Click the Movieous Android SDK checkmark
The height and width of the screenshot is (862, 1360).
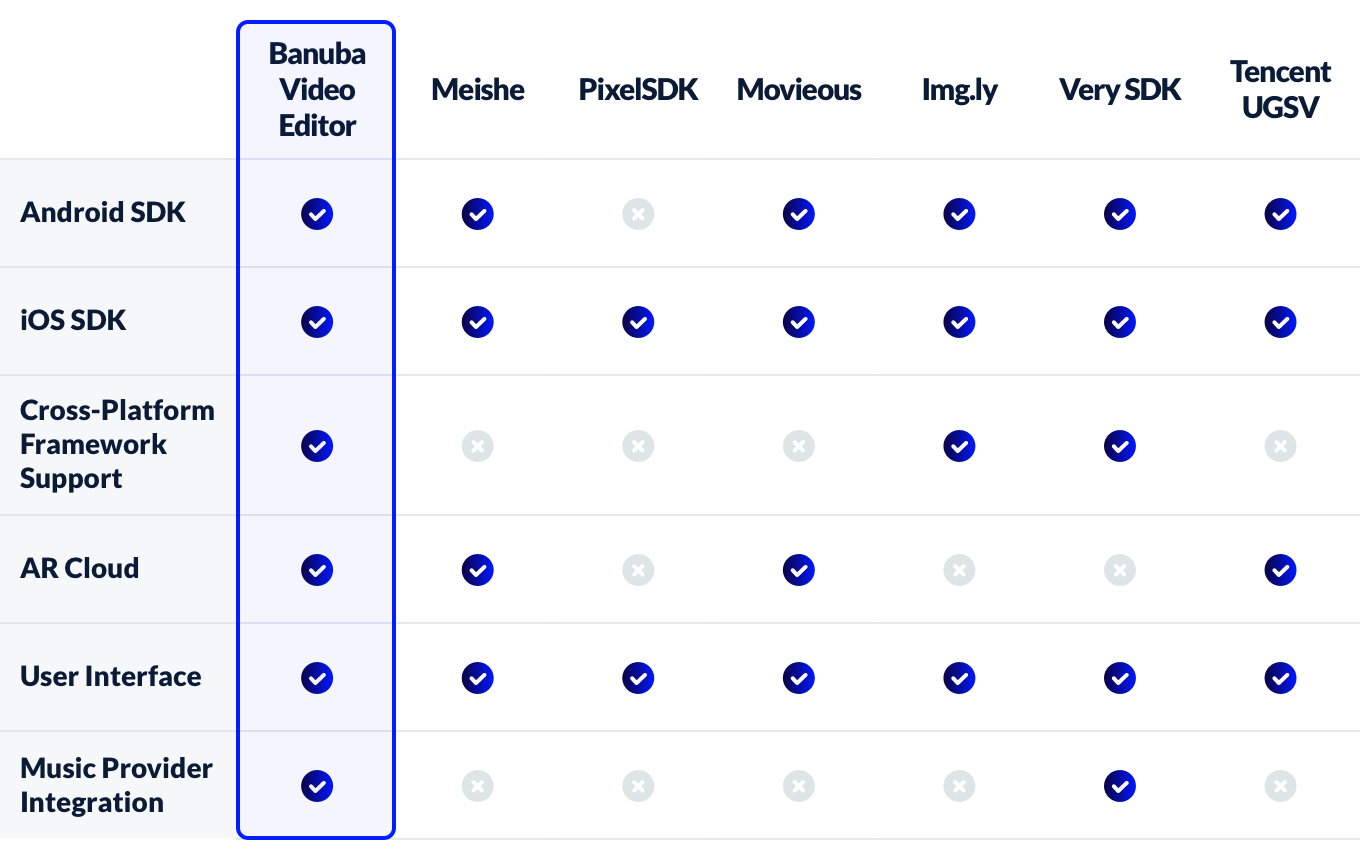tap(798, 214)
